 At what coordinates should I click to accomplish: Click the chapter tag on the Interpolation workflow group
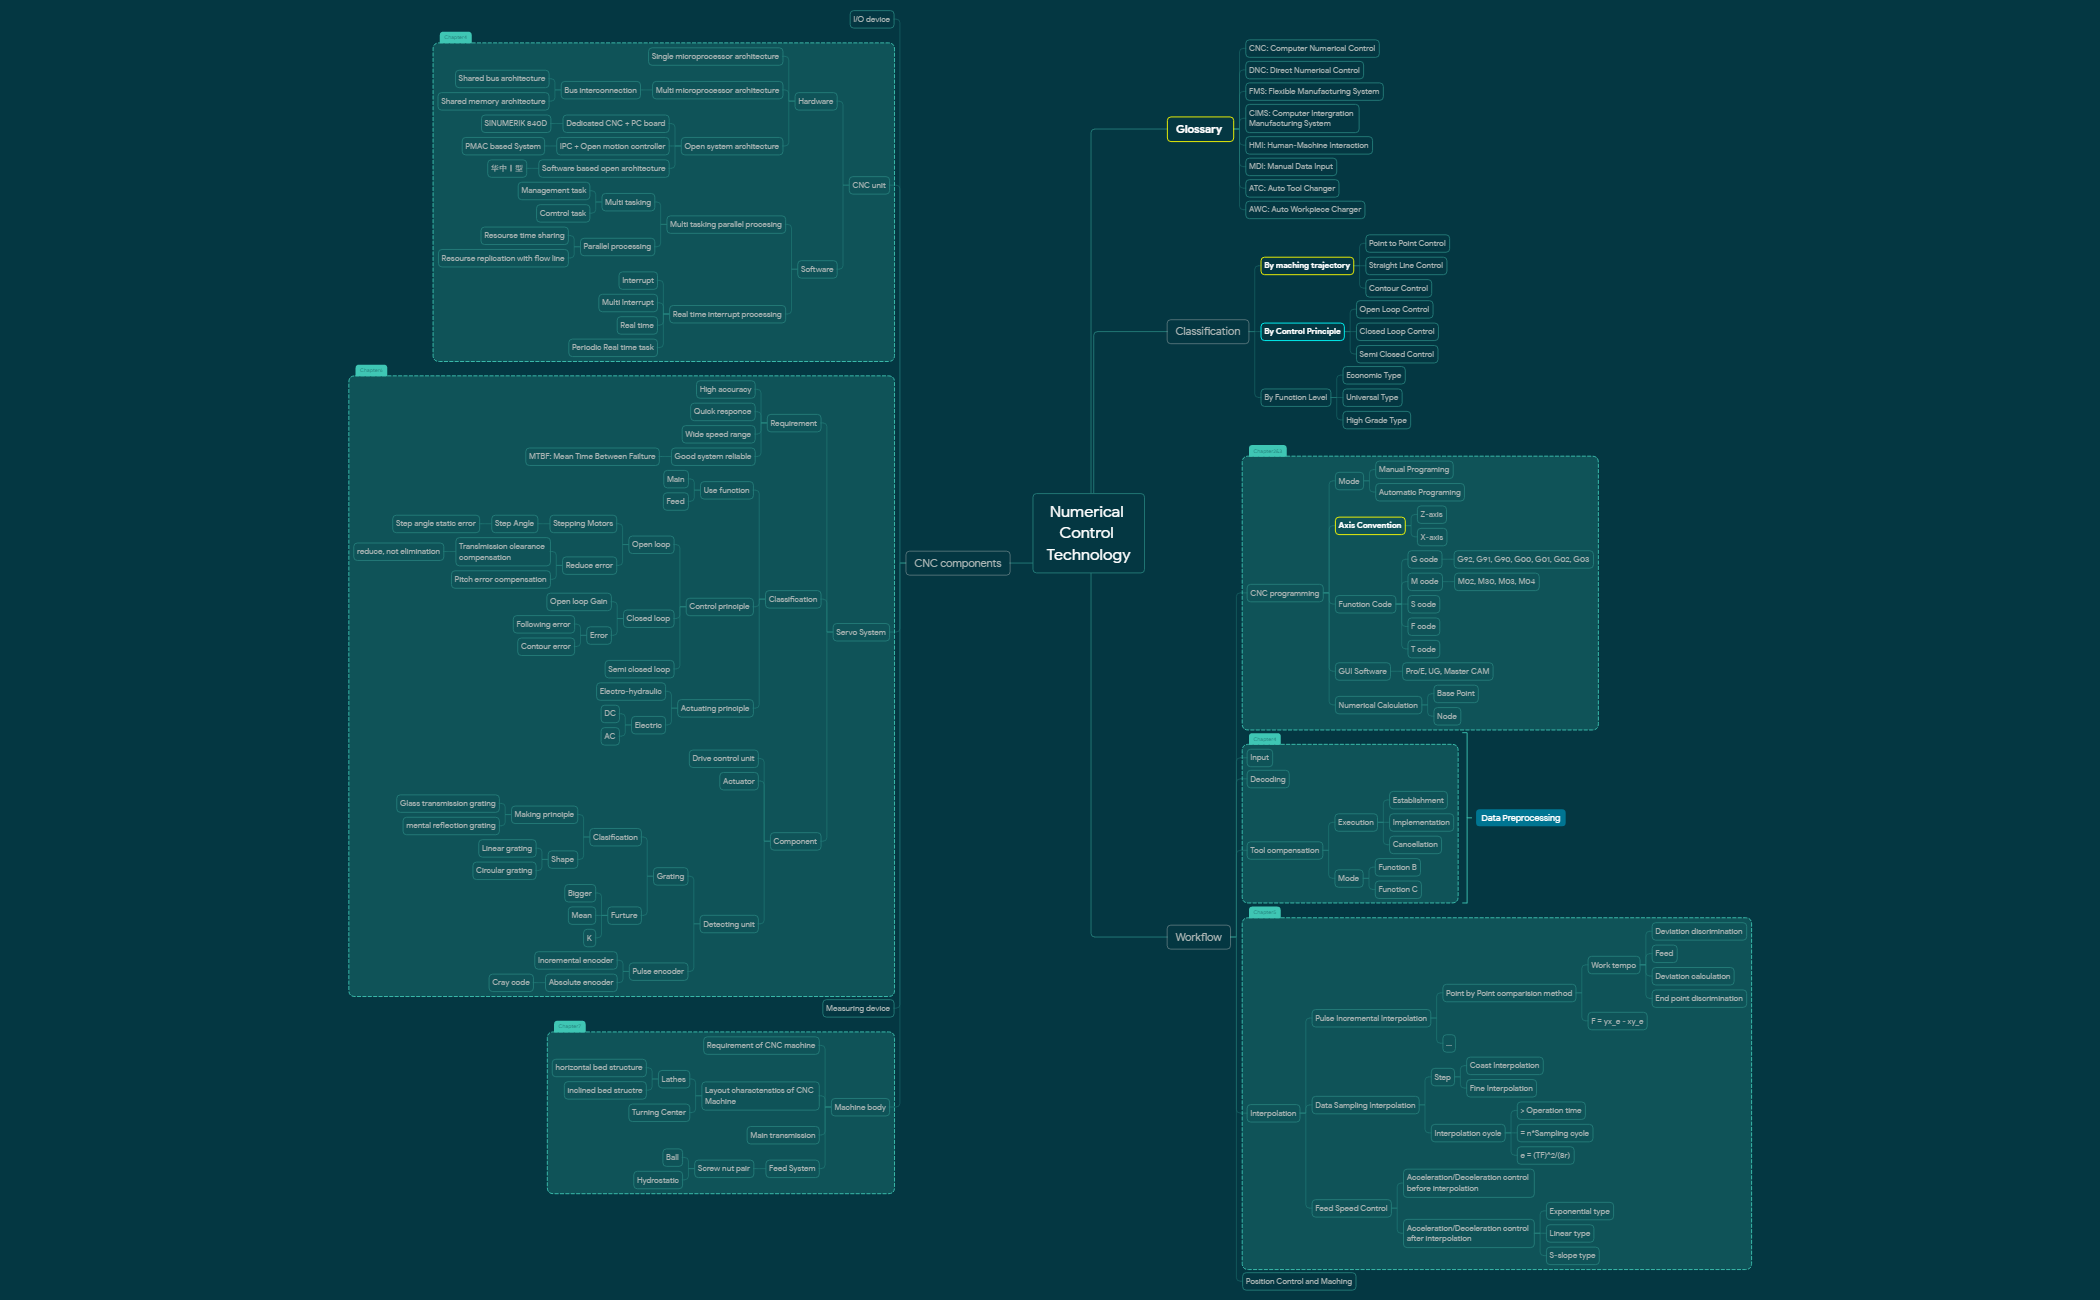point(1267,912)
